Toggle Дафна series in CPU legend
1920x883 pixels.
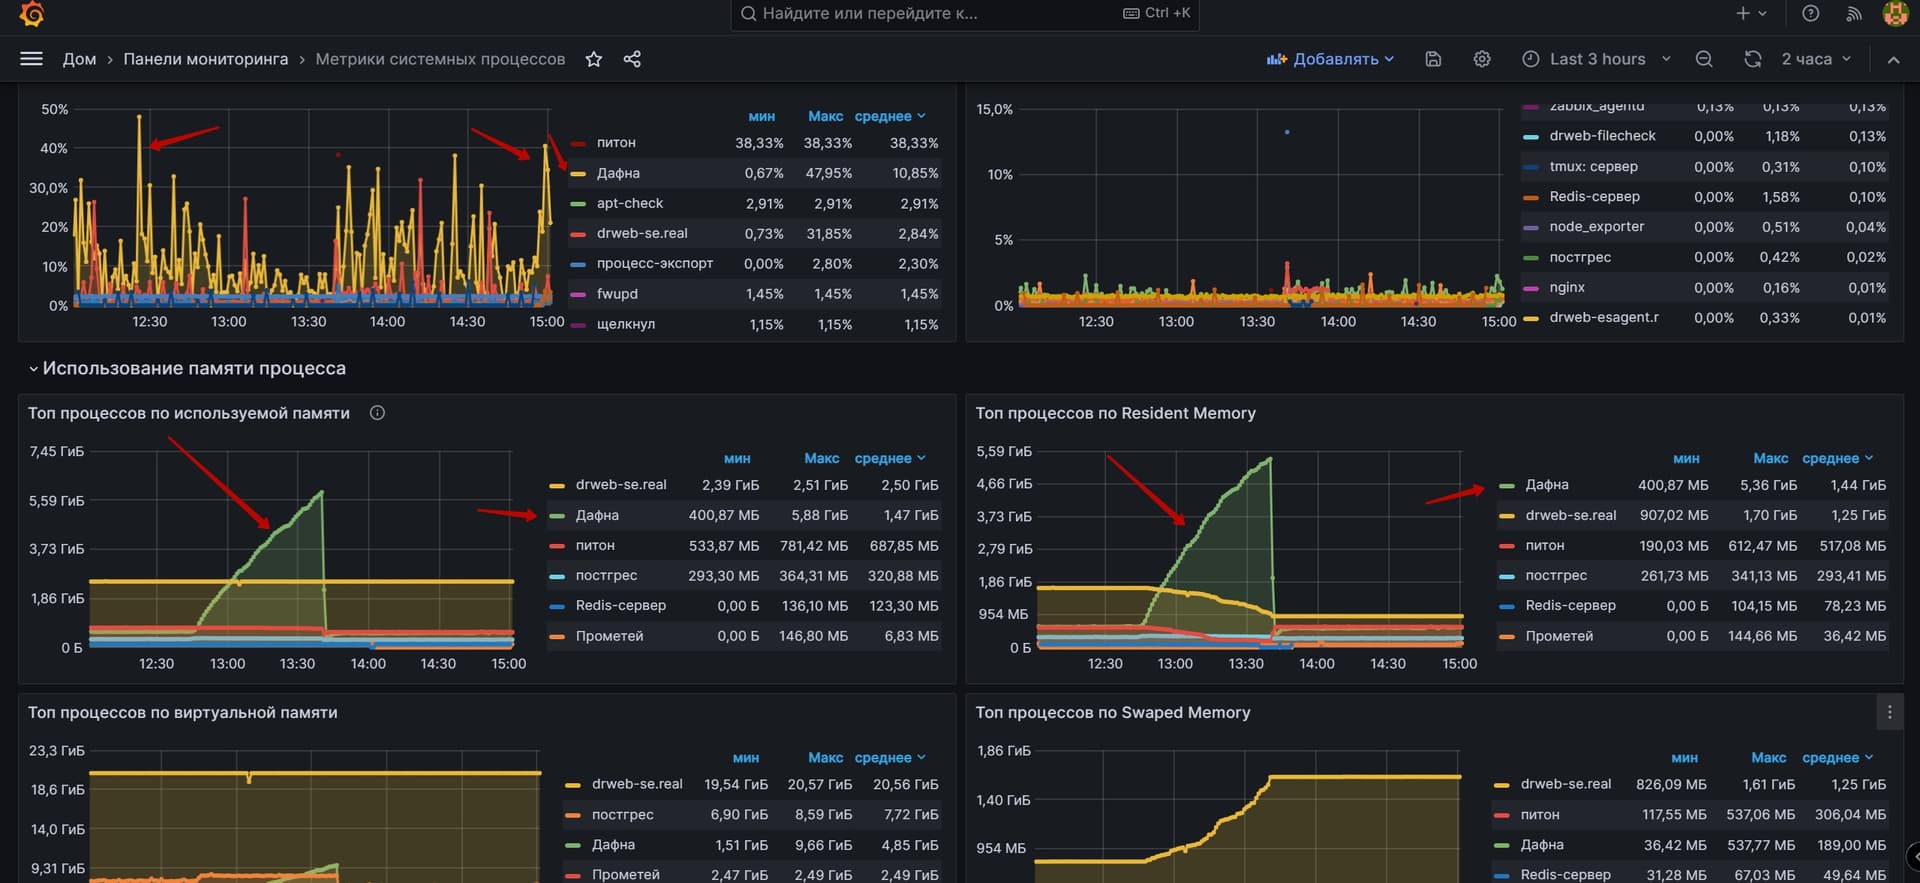click(618, 173)
